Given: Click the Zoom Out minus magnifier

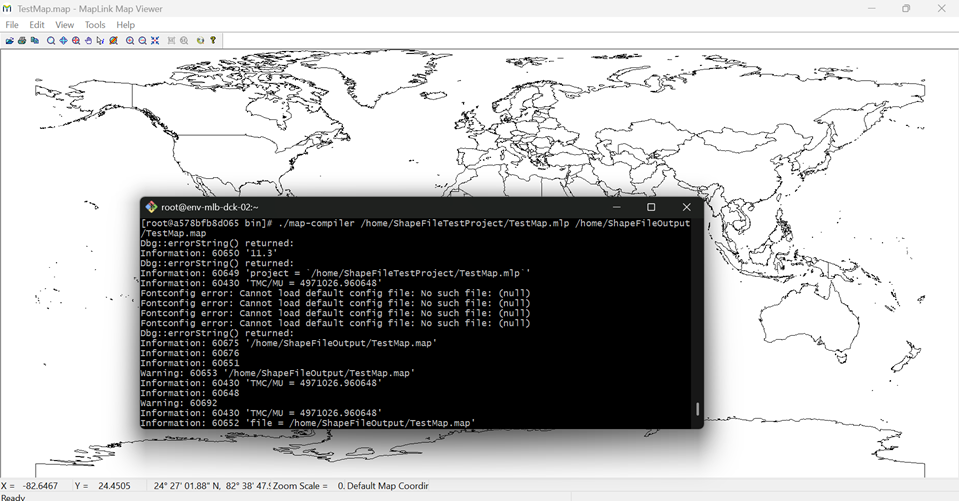Looking at the screenshot, I should [x=143, y=40].
